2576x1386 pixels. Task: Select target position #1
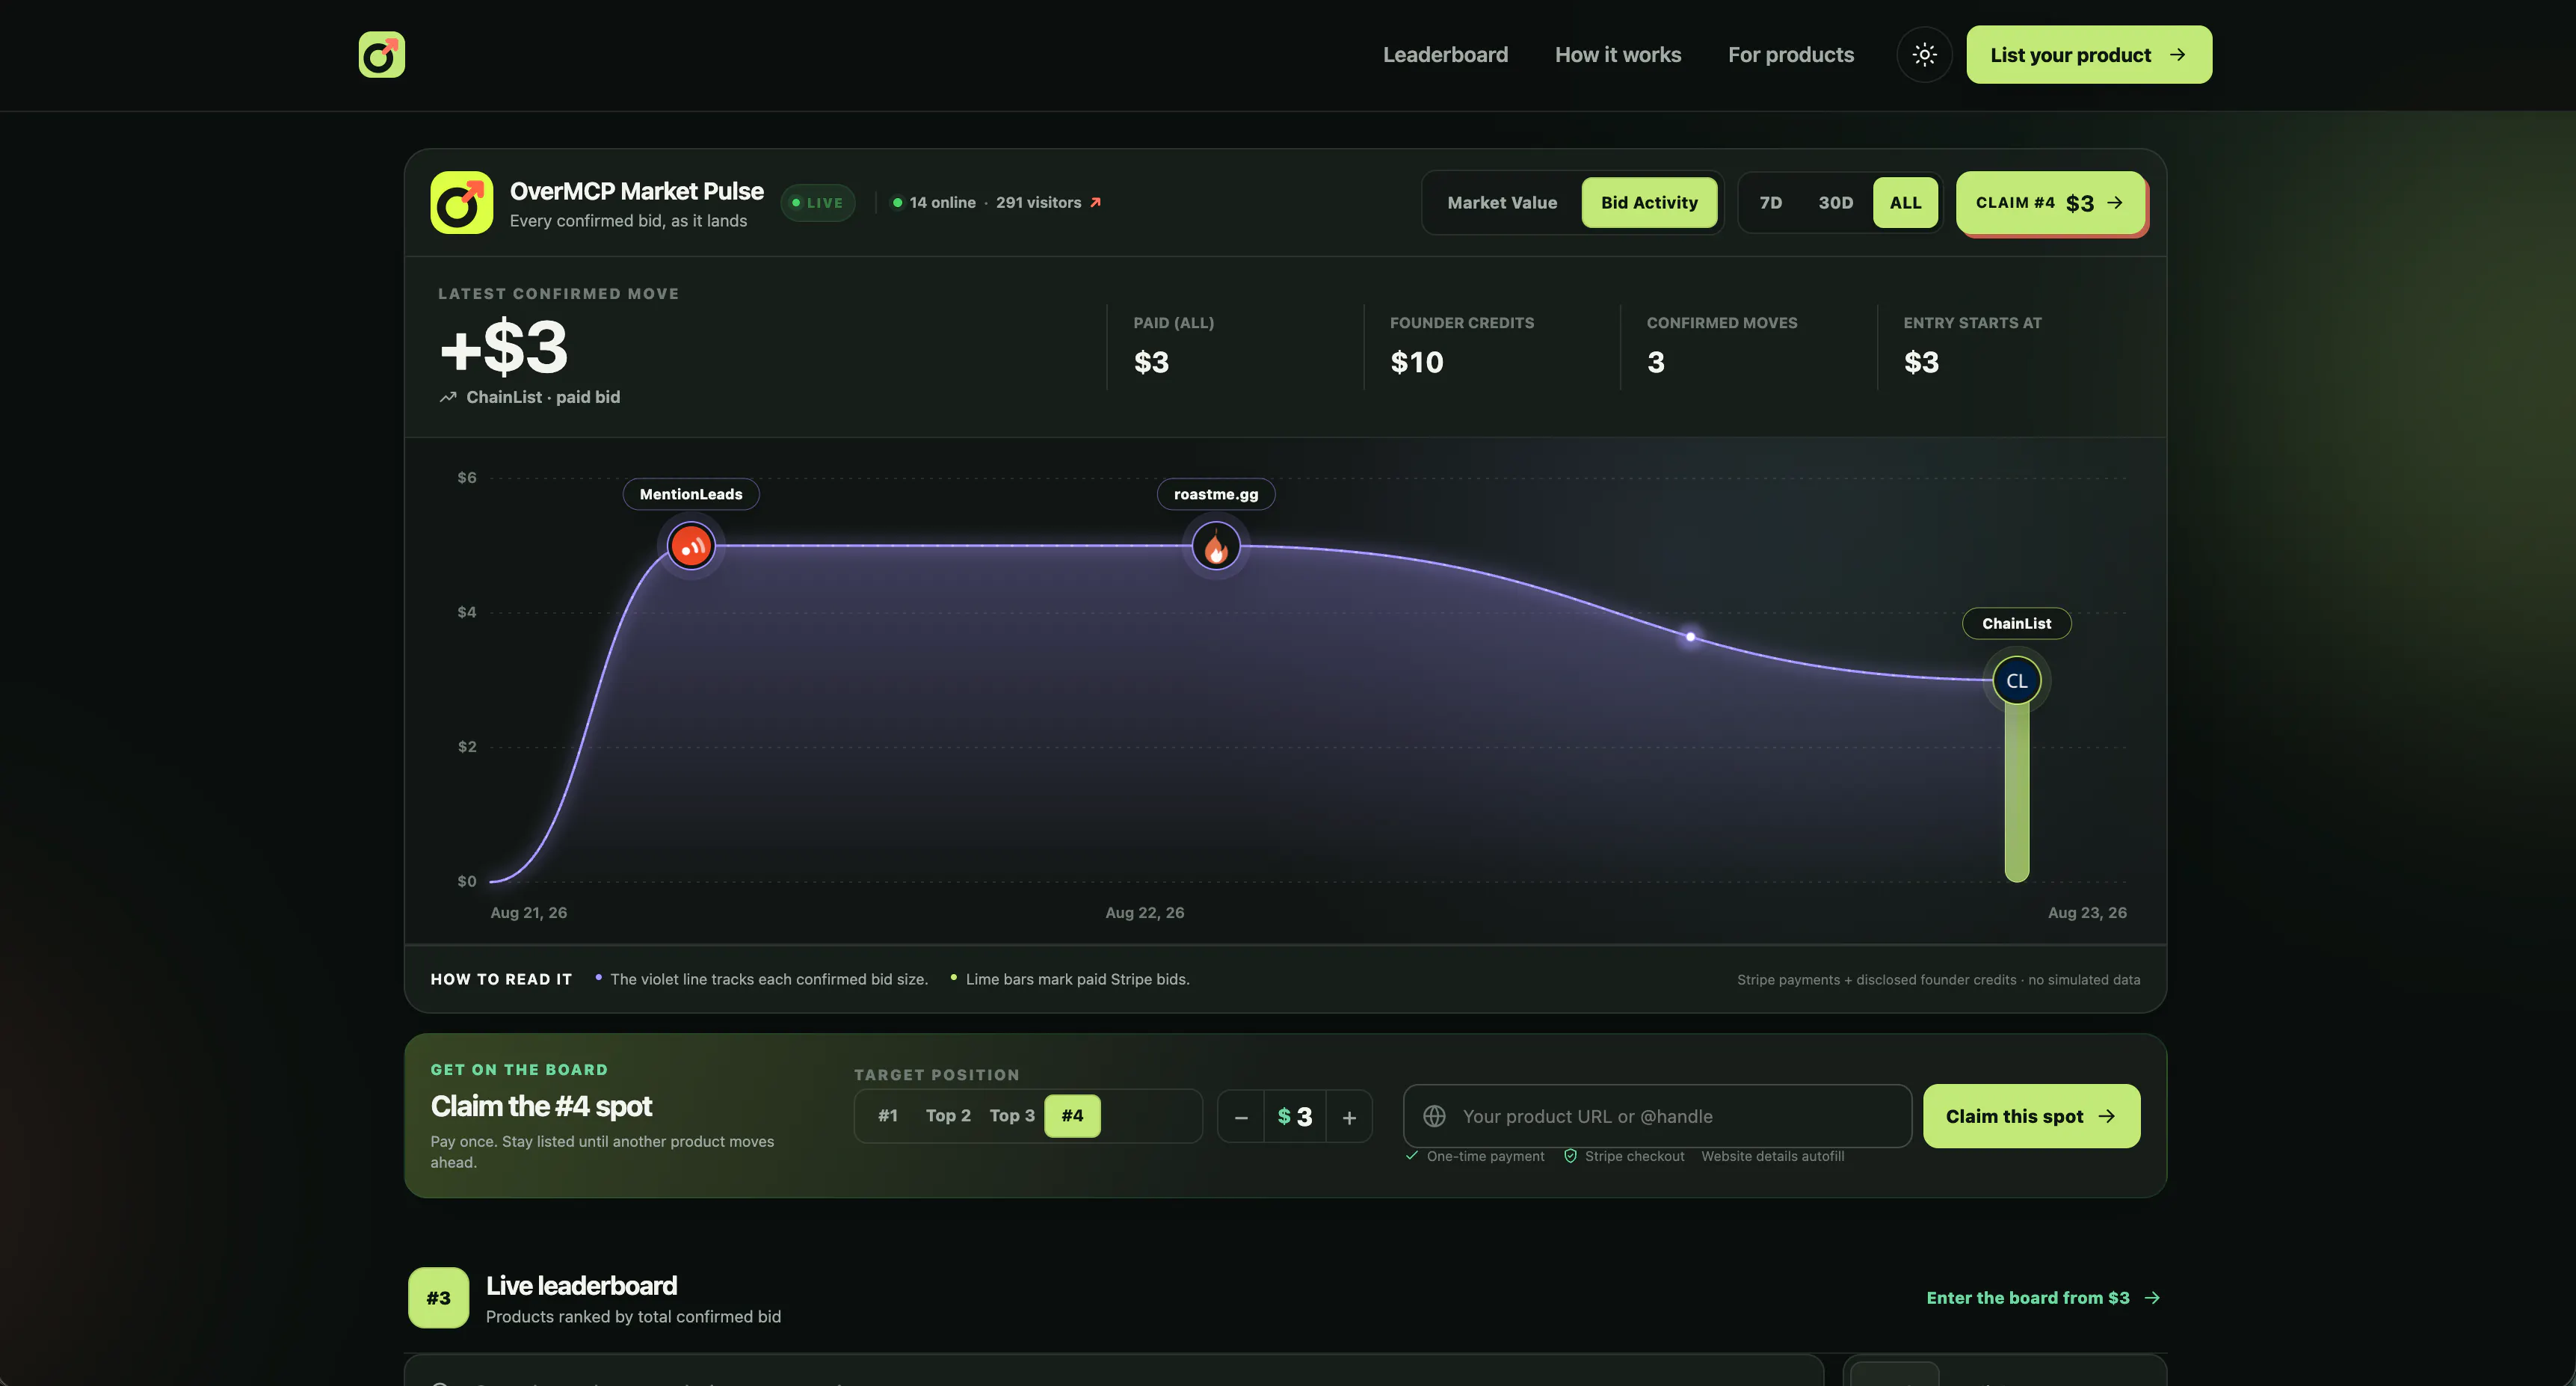click(888, 1116)
